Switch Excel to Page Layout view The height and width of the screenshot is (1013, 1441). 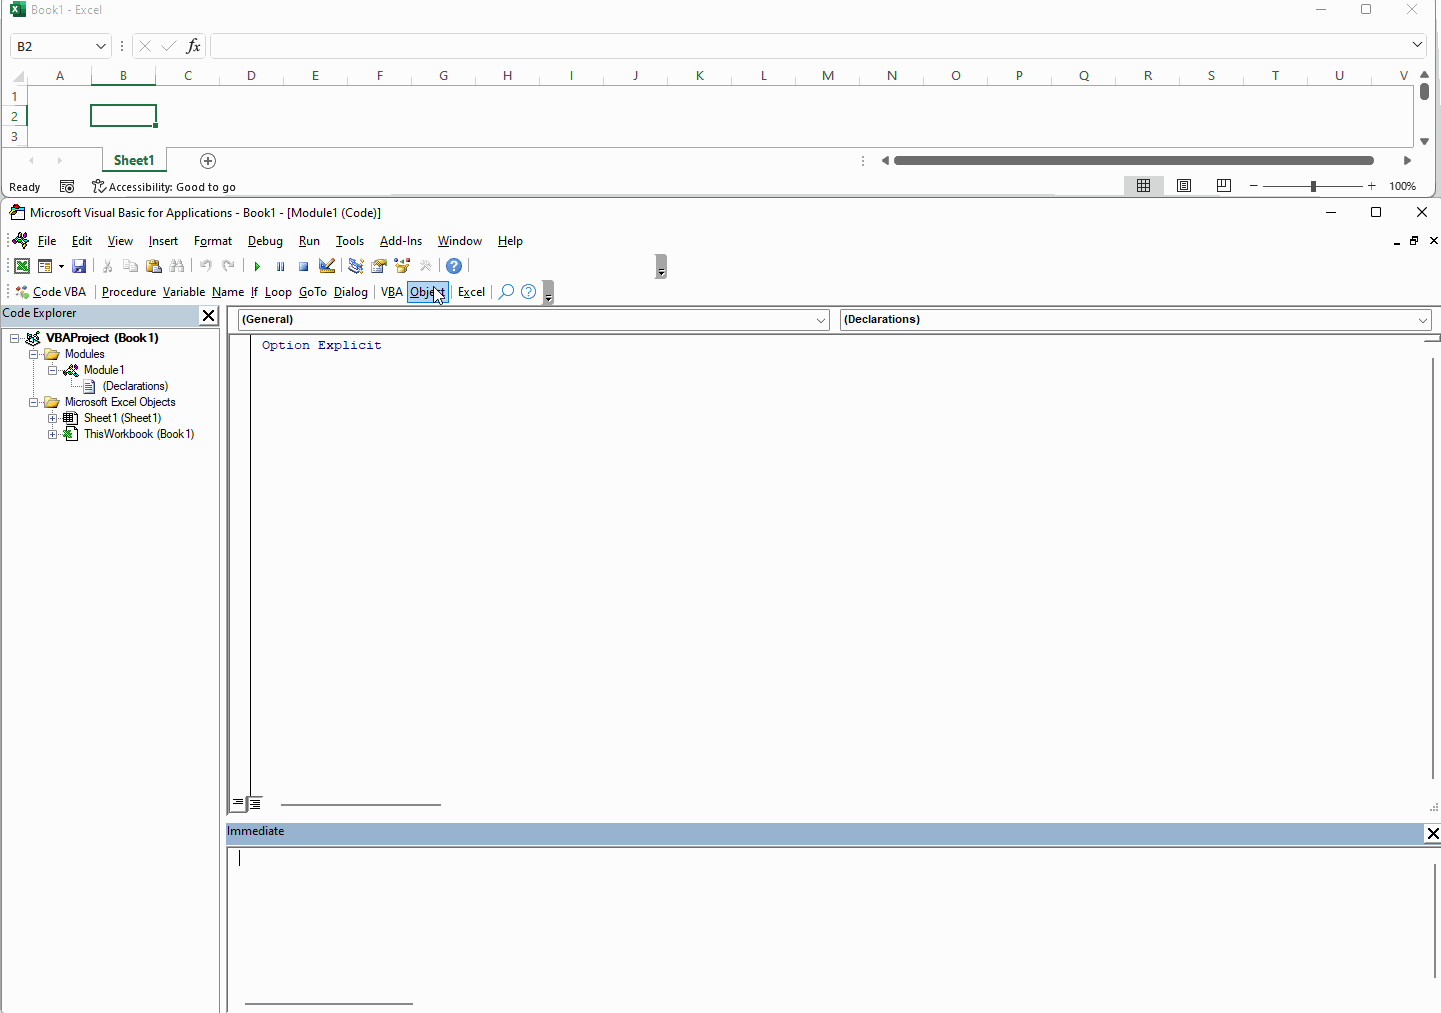click(x=1184, y=186)
